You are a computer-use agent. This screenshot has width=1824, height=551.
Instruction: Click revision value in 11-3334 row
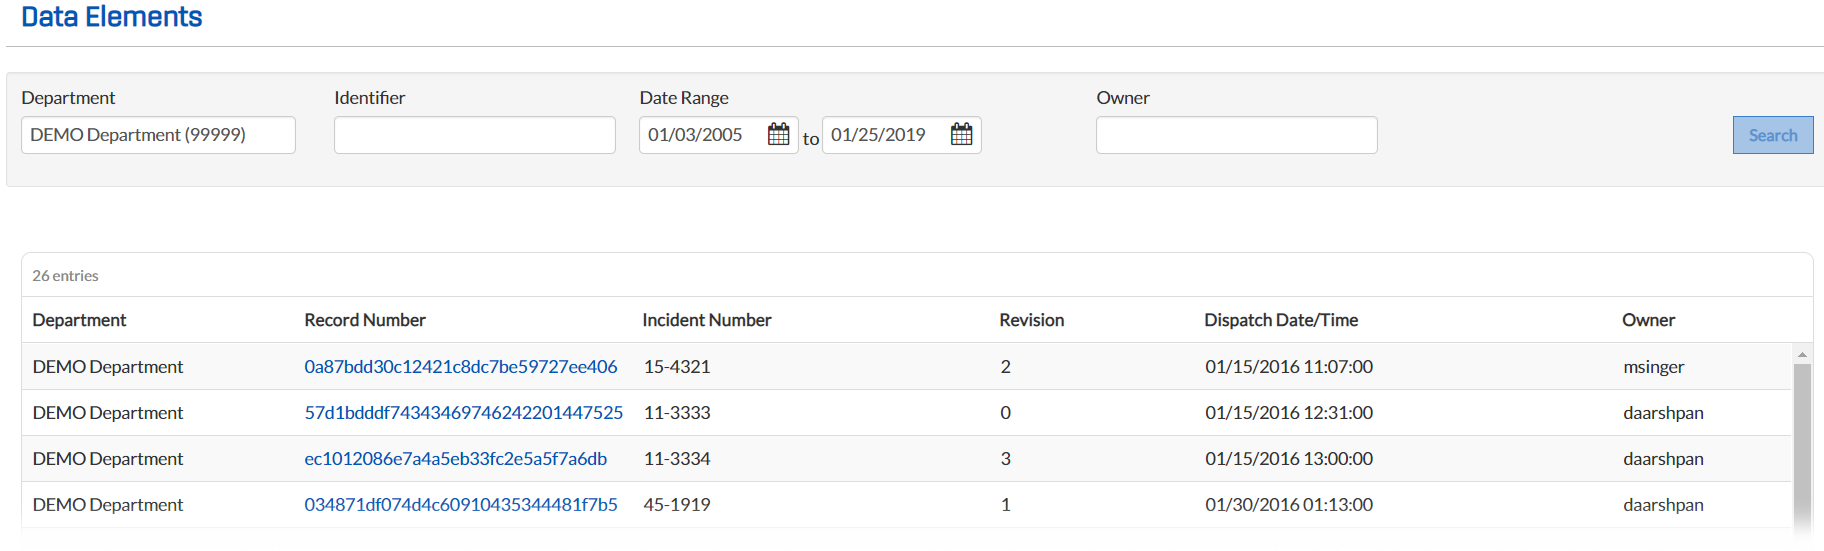(1006, 459)
